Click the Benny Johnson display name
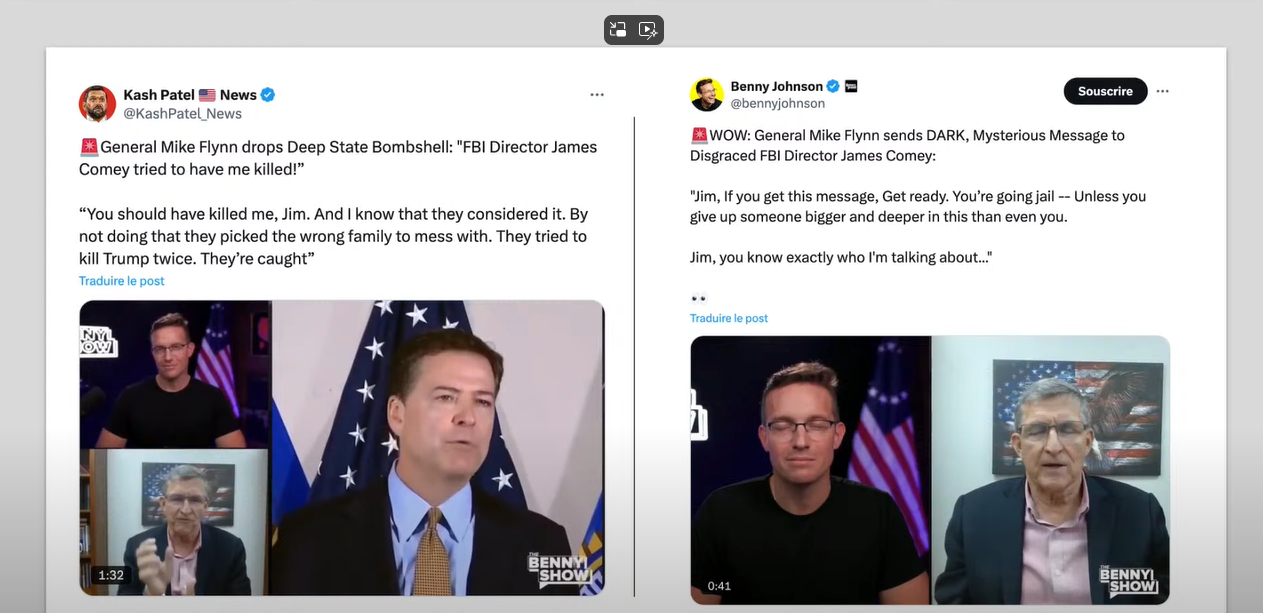This screenshot has height=613, width=1263. point(777,86)
